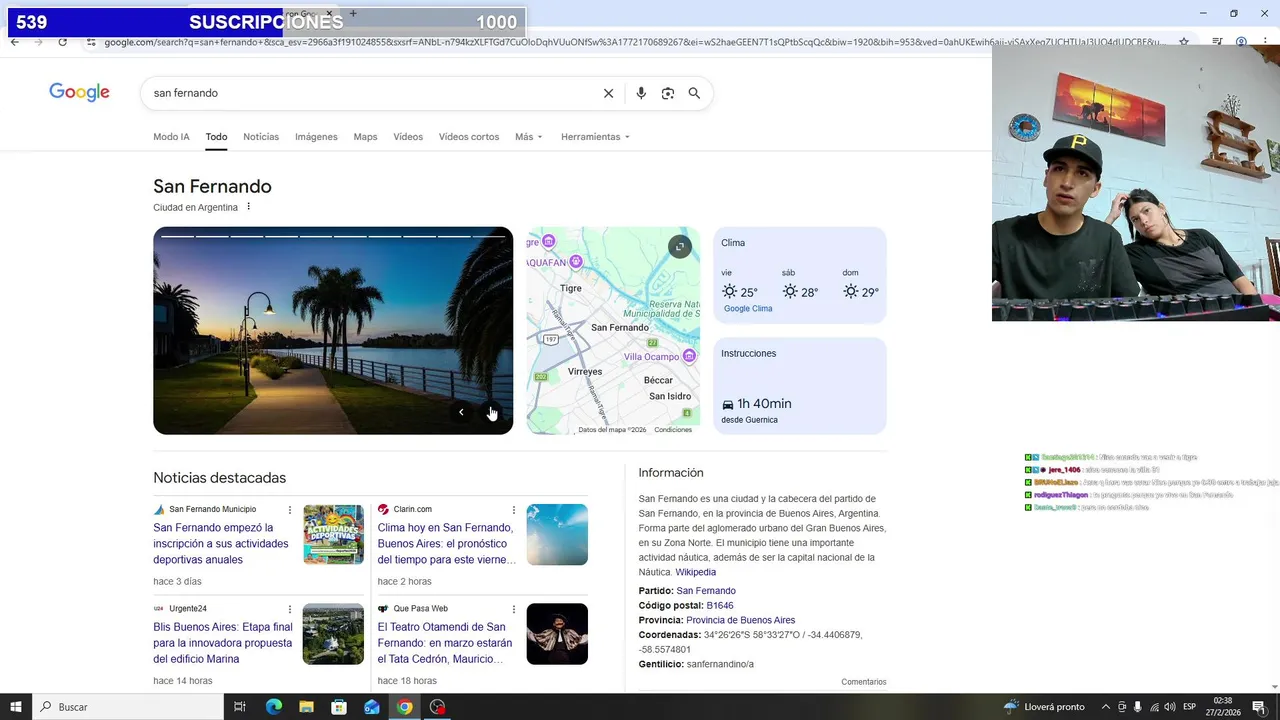Screen dimensions: 1280x720
Task: Click Comentarios link under Información
Action: coord(864,682)
